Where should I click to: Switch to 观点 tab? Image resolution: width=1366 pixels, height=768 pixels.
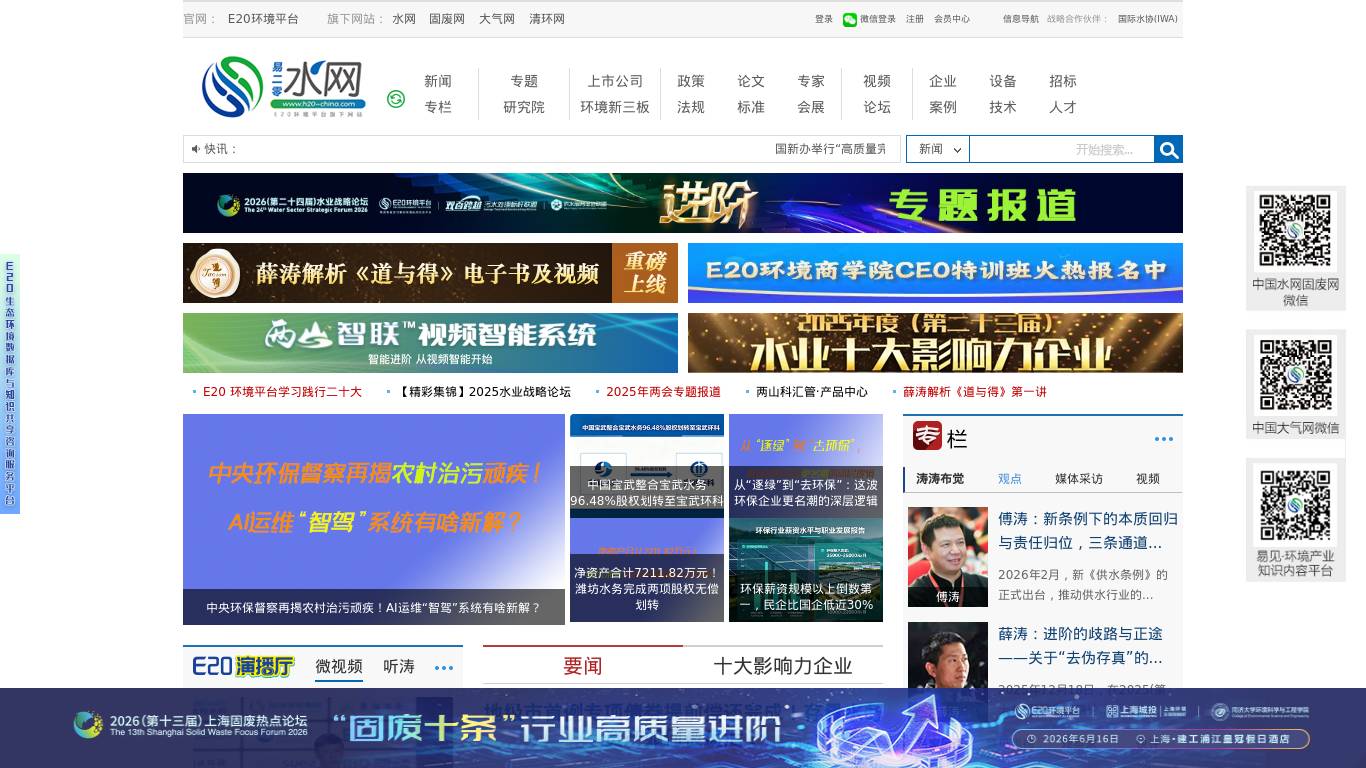1010,479
